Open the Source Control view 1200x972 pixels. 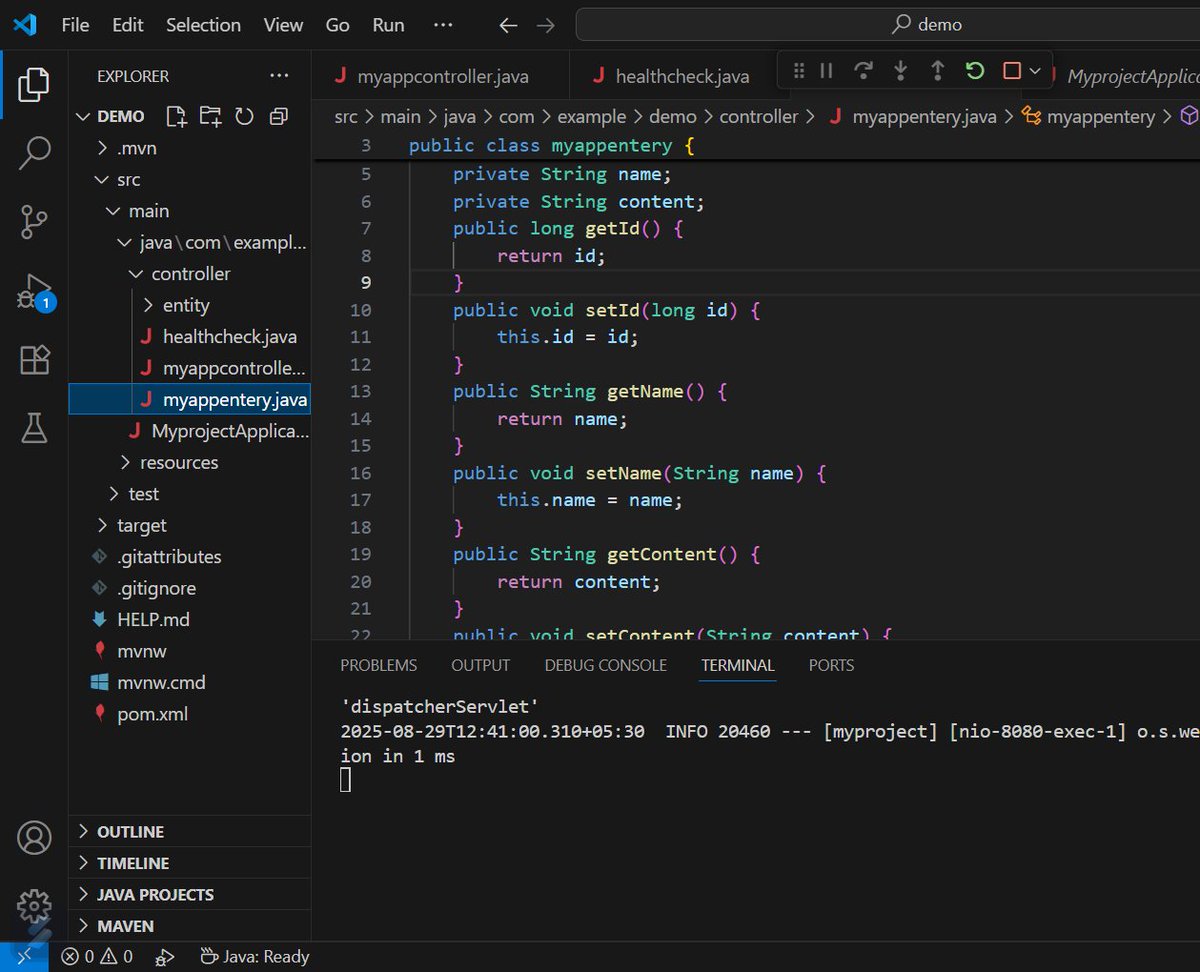[x=34, y=222]
